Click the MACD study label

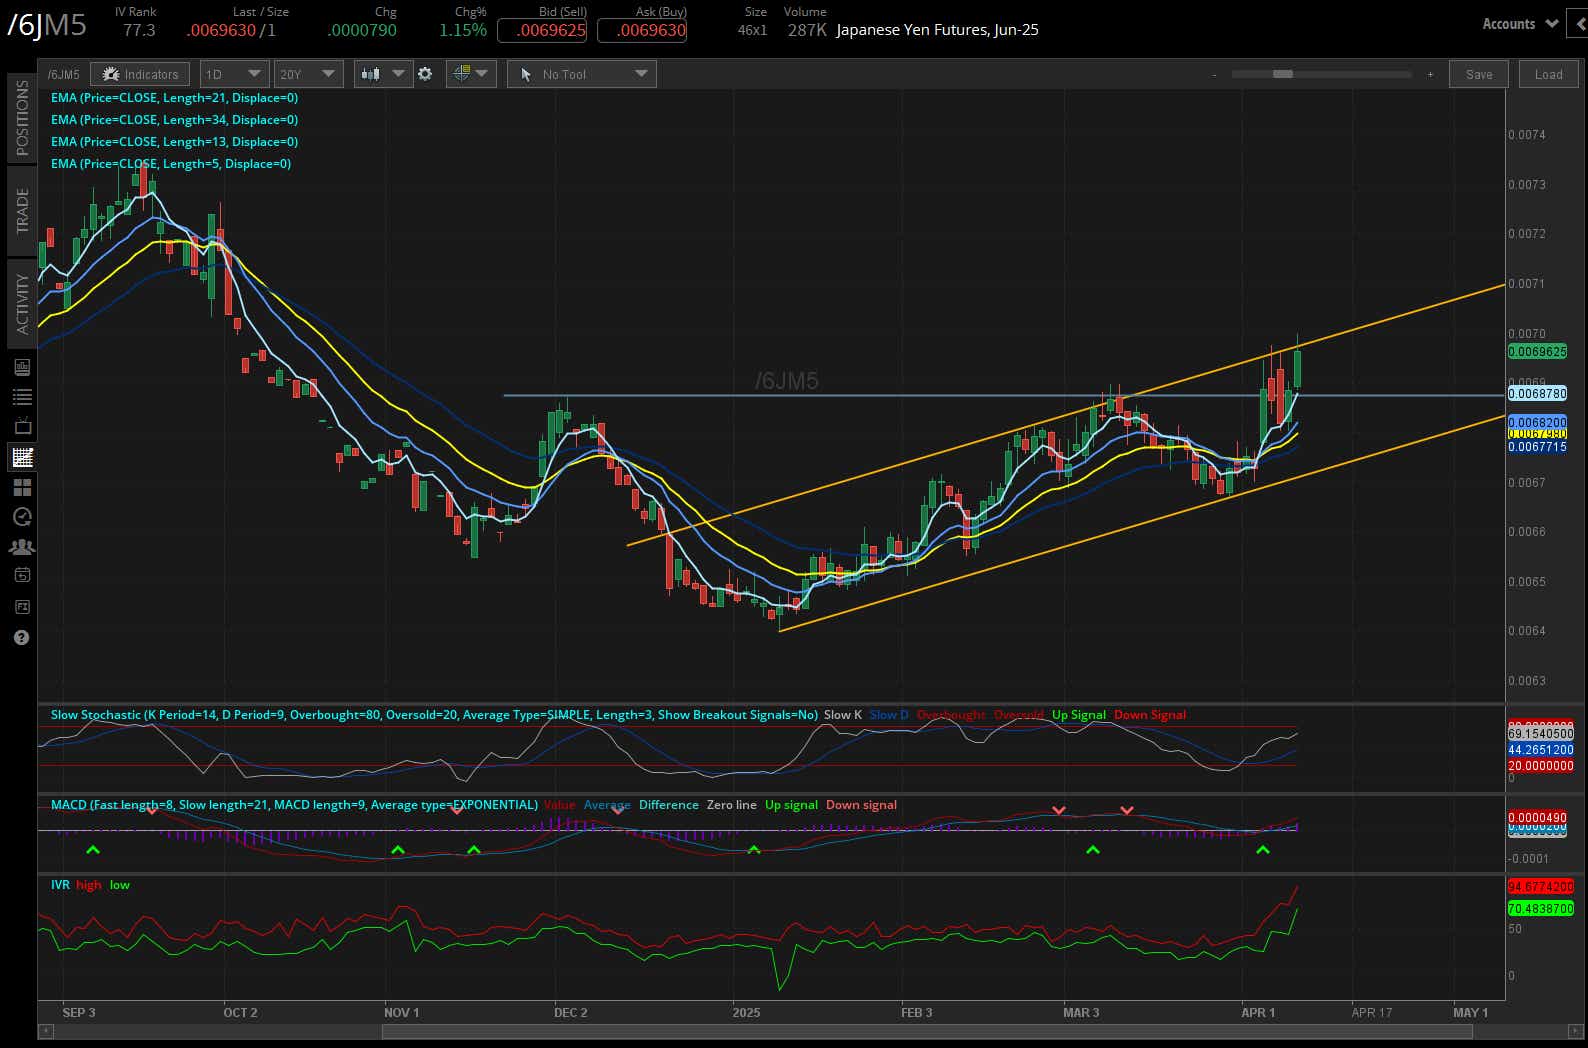point(294,805)
